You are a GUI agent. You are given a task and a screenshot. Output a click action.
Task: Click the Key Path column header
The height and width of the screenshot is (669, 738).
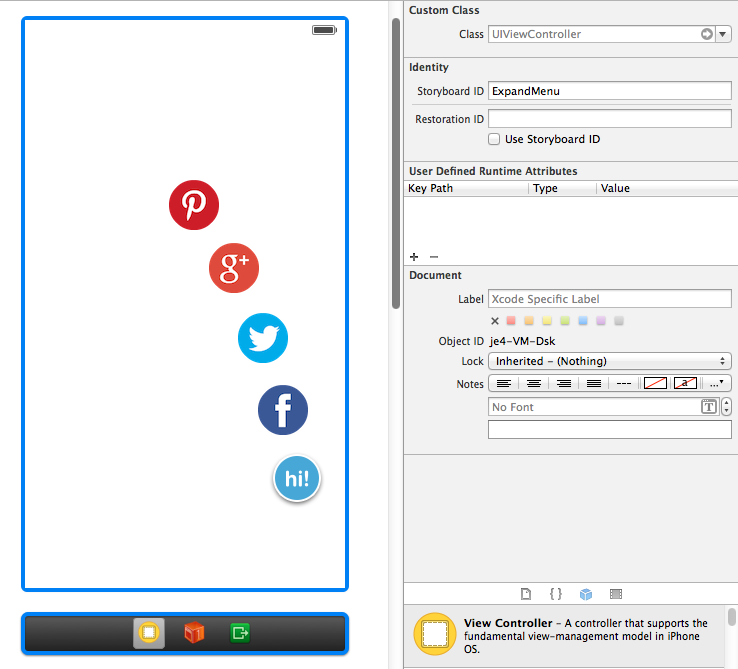tap(466, 188)
